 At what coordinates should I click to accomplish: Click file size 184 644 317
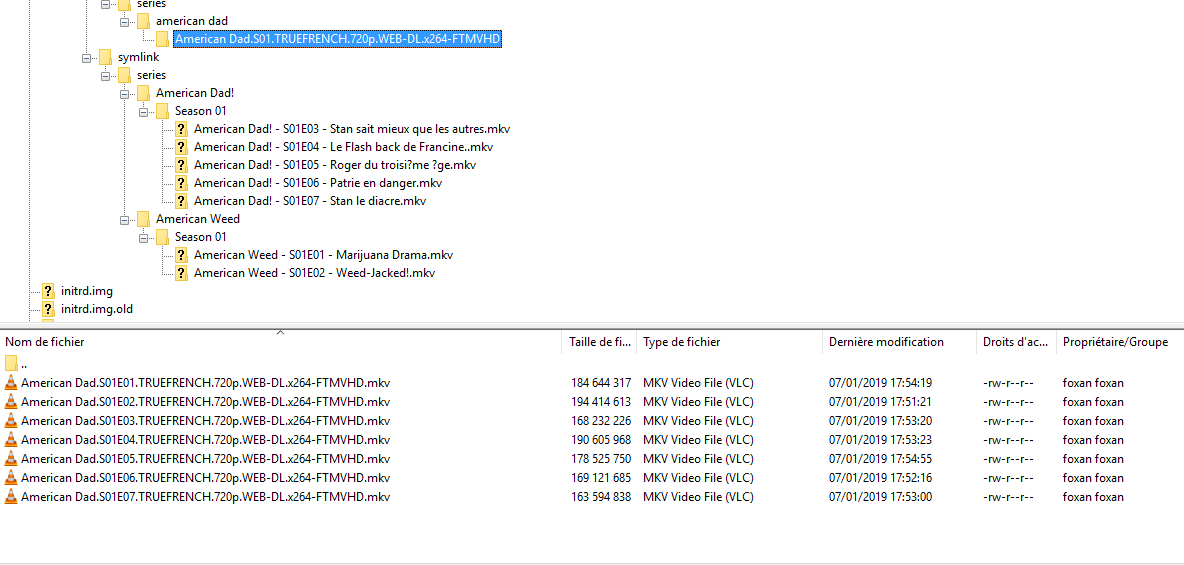pyautogui.click(x=601, y=383)
